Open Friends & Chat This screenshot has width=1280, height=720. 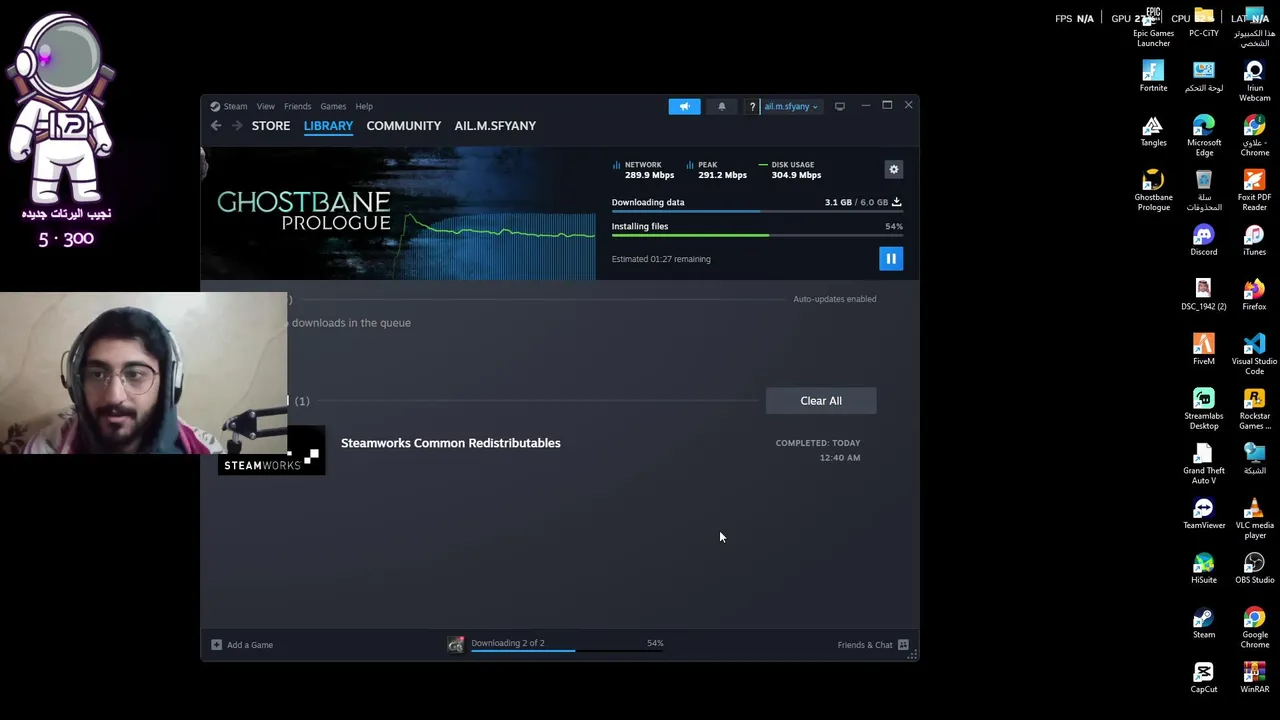[873, 645]
